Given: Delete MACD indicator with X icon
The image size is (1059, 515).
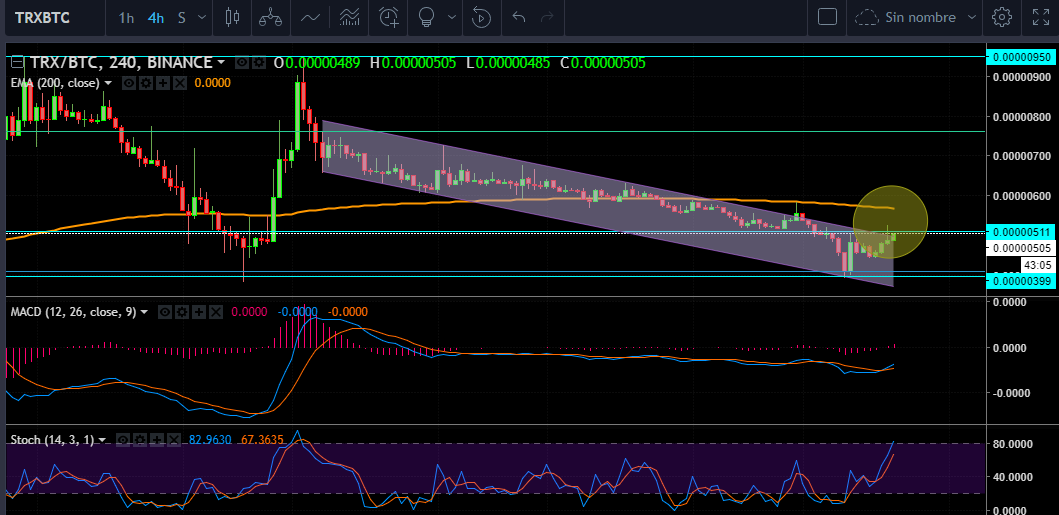Looking at the screenshot, I should tap(215, 312).
